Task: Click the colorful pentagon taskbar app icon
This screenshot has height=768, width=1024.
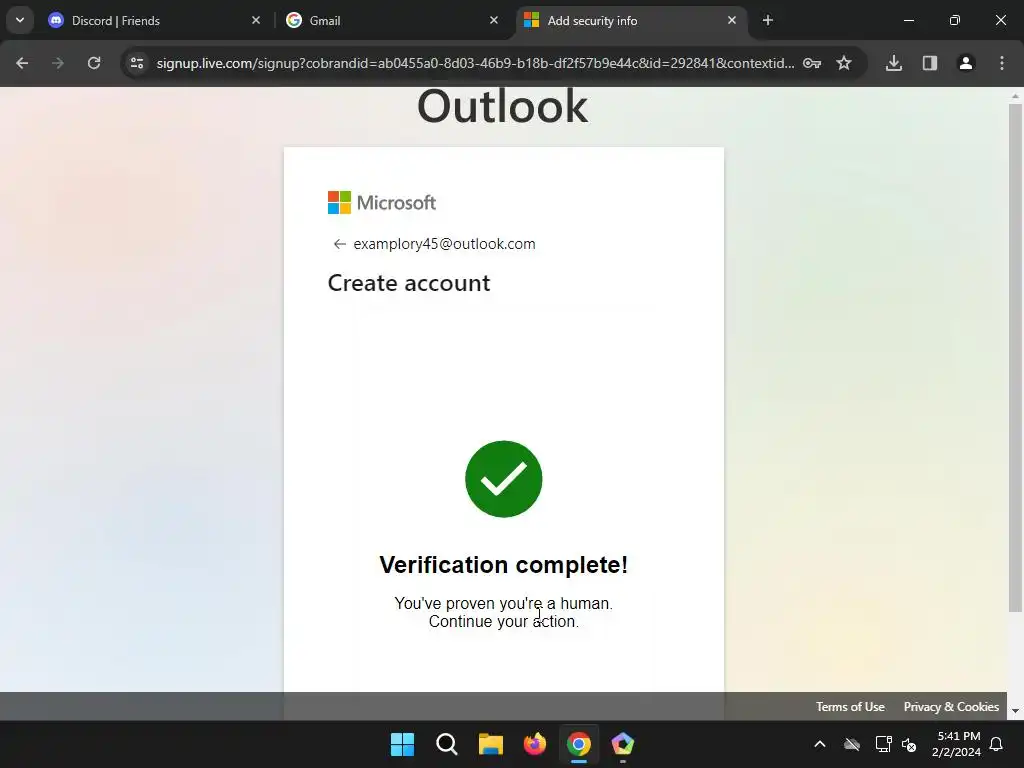Action: click(623, 744)
